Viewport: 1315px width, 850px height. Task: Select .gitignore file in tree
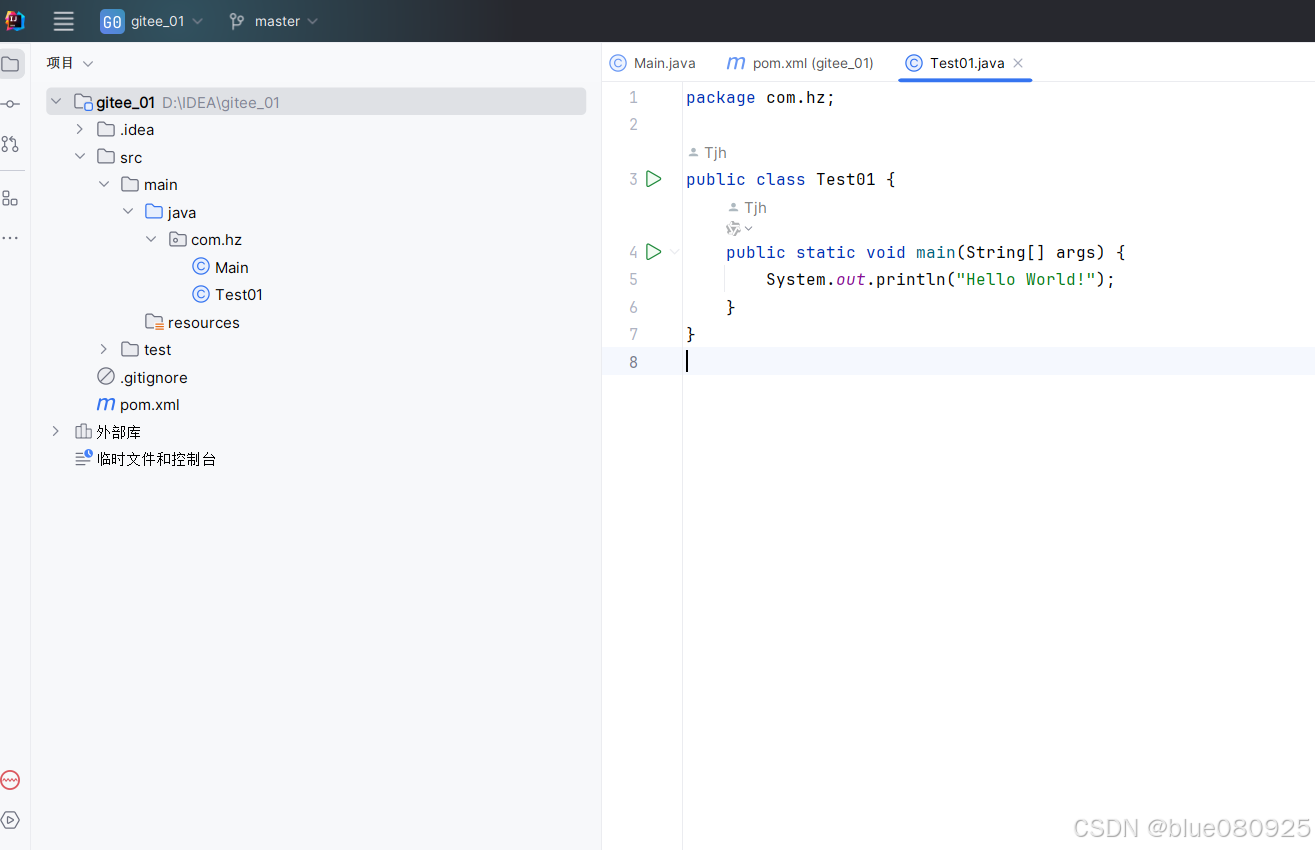click(x=154, y=377)
